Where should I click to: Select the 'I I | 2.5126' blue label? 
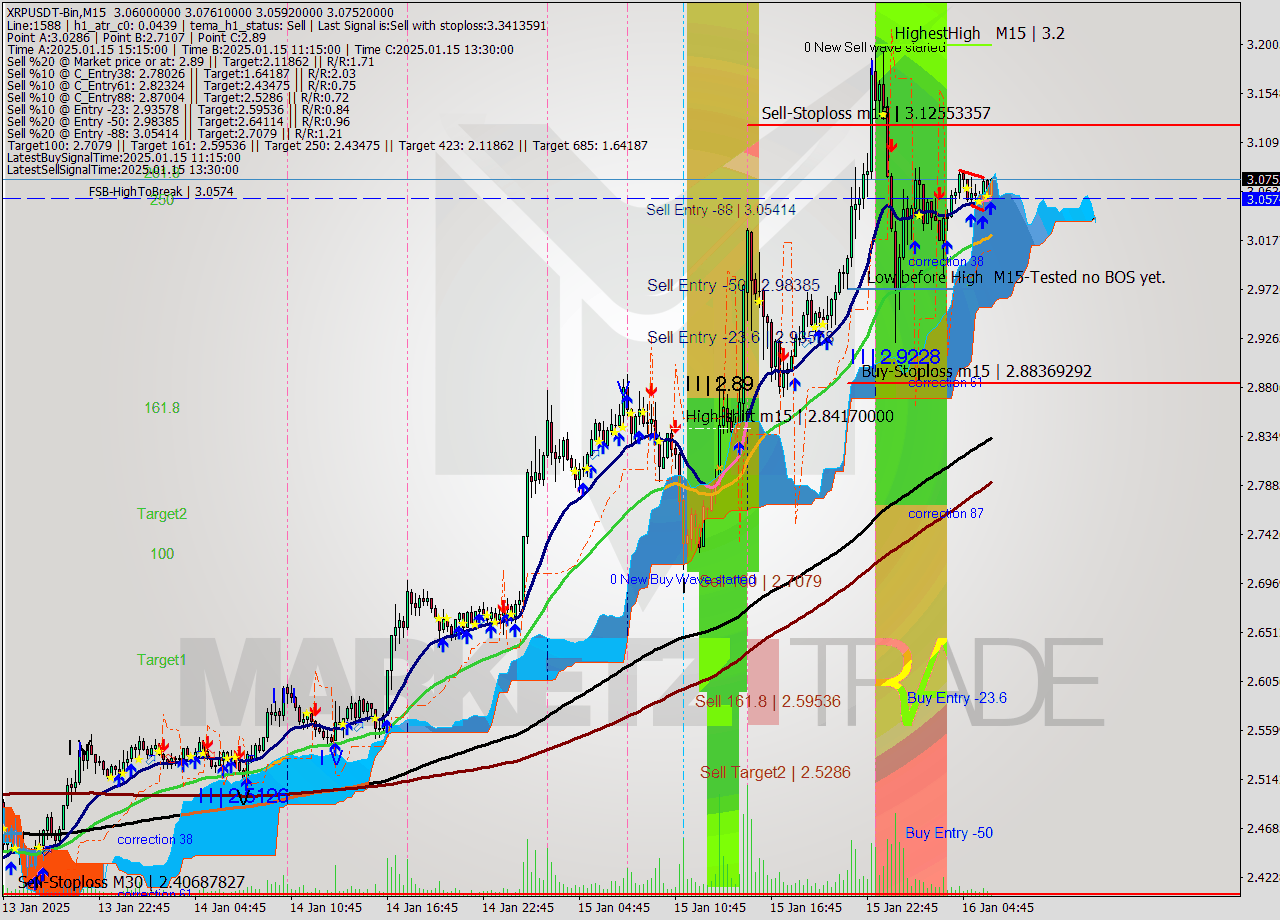(243, 796)
